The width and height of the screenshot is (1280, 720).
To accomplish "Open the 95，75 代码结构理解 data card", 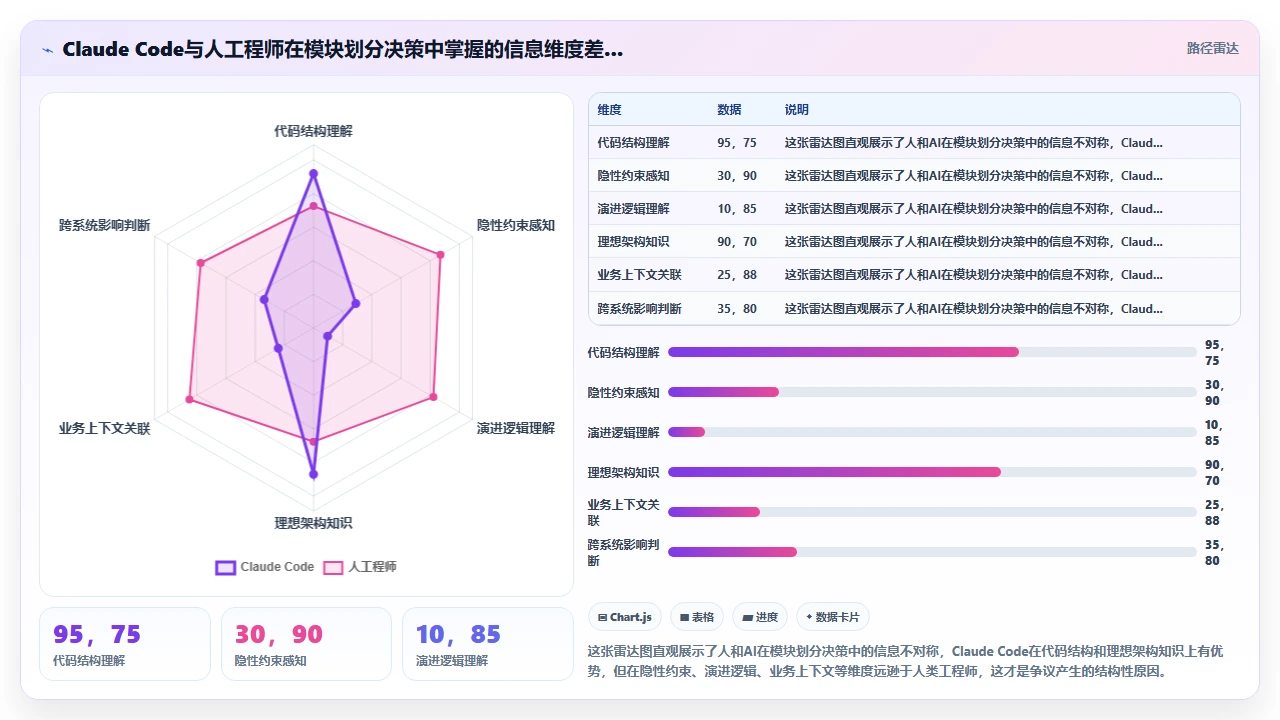I will (125, 644).
